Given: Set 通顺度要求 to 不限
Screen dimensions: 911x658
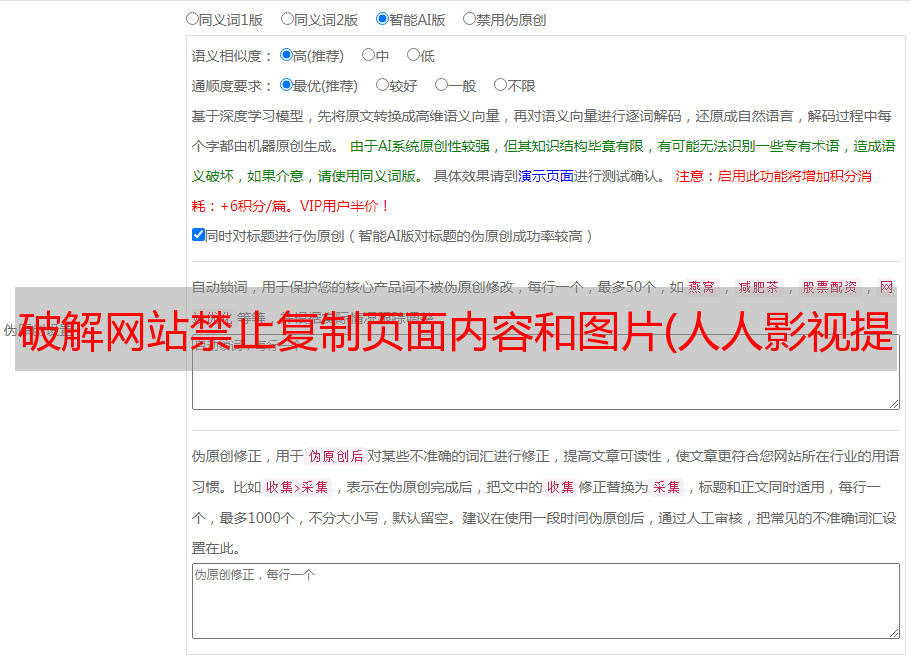Looking at the screenshot, I should (x=500, y=85).
